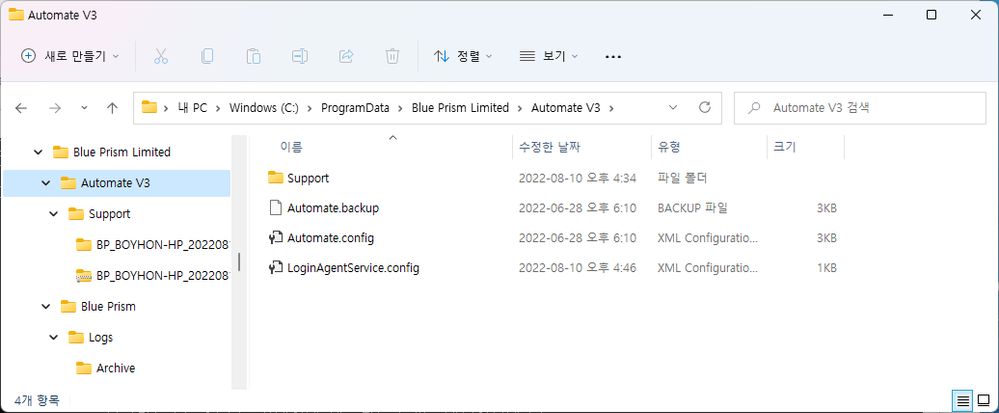Click the 2022-08-10 오후 4:46 date cell

(x=577, y=268)
